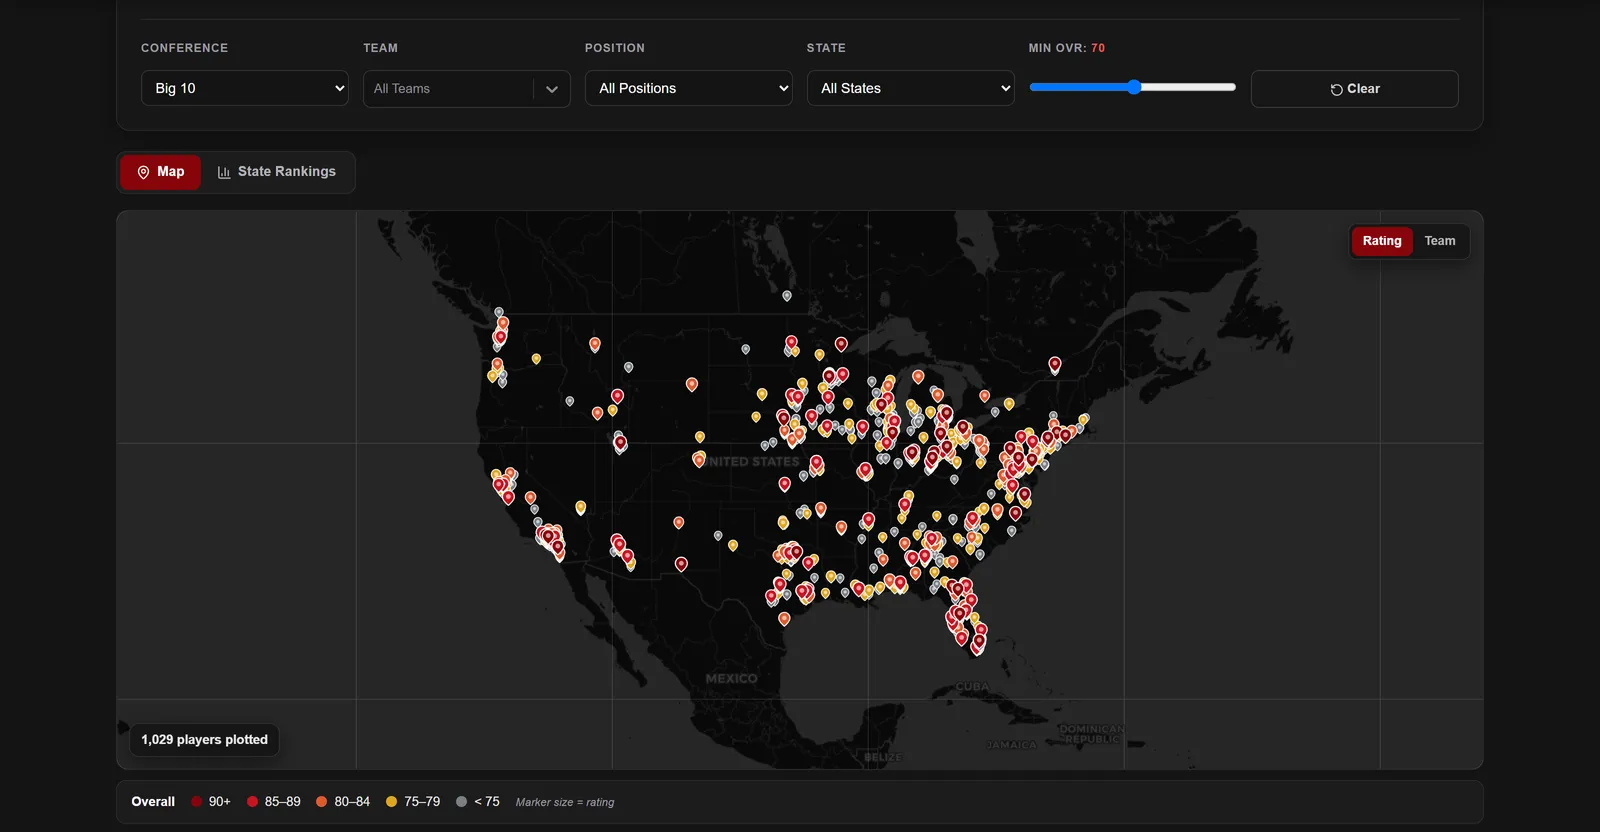Select the Rating color mode toggle
The image size is (1600, 832).
point(1382,241)
